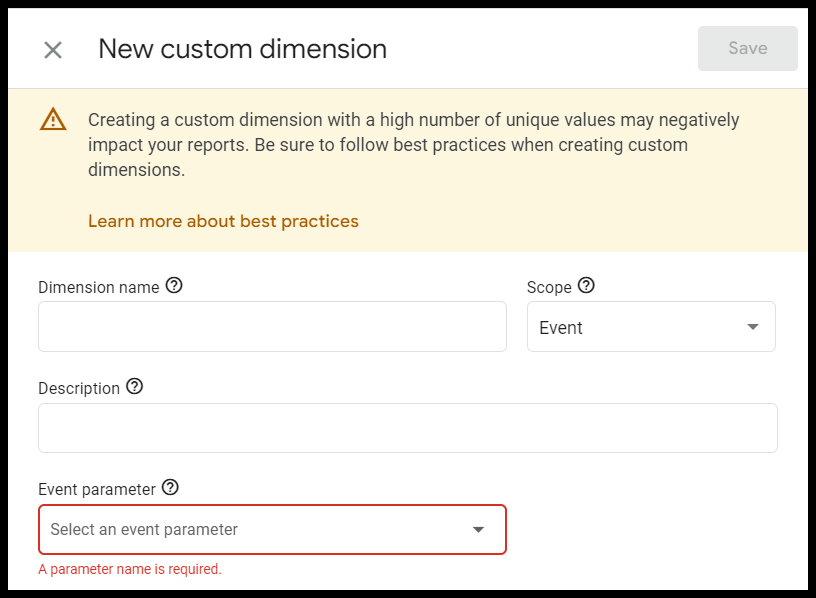The height and width of the screenshot is (598, 816).
Task: Click inside the Description text field
Action: pyautogui.click(x=407, y=427)
